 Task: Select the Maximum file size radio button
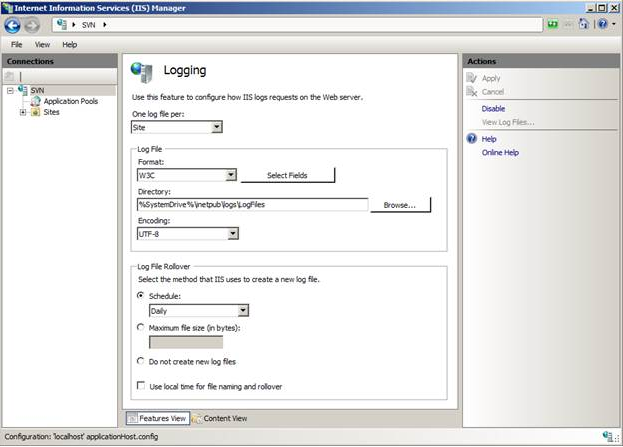[x=140, y=327]
